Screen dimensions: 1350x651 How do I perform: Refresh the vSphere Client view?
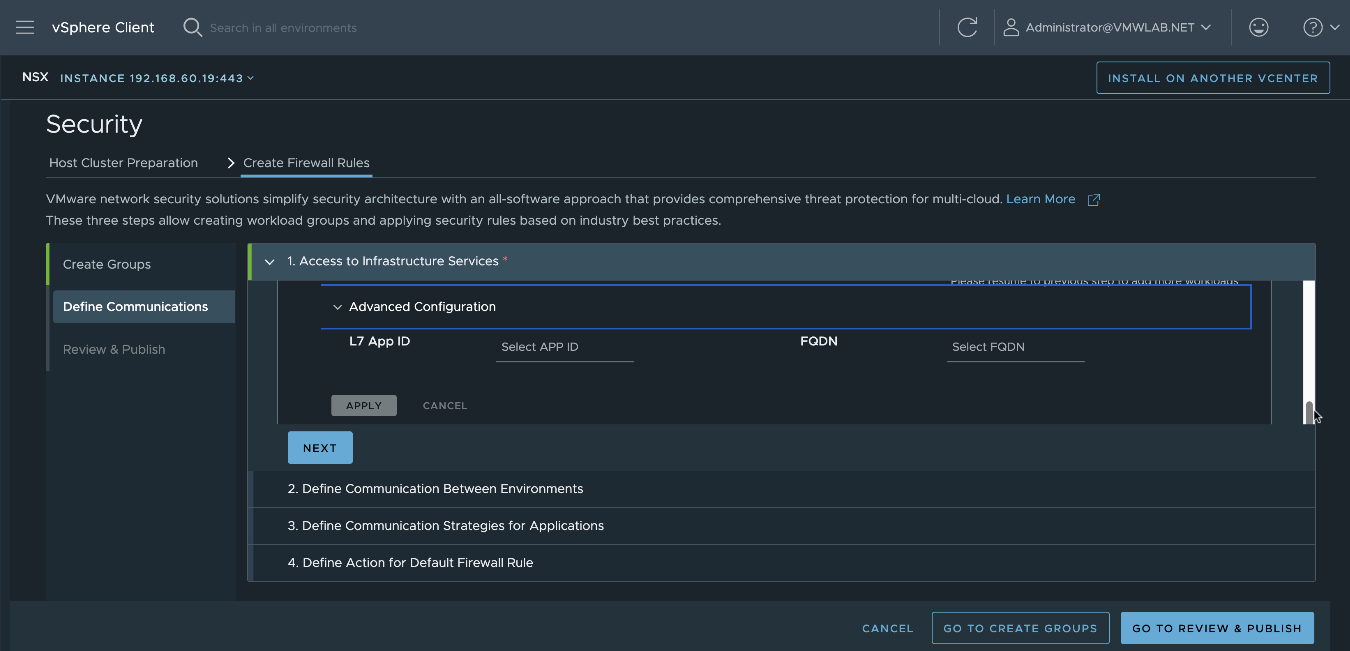point(967,27)
